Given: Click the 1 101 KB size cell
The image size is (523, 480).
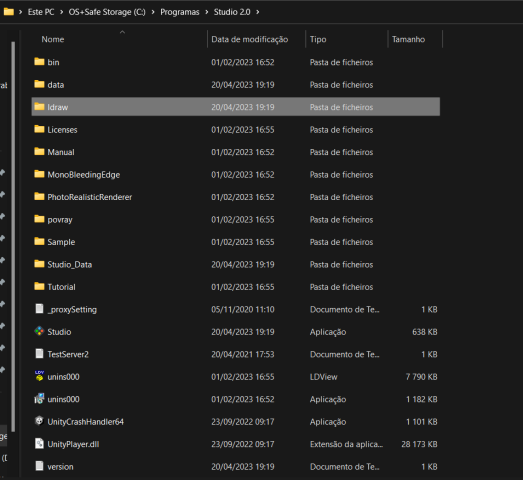Looking at the screenshot, I should [422, 422].
